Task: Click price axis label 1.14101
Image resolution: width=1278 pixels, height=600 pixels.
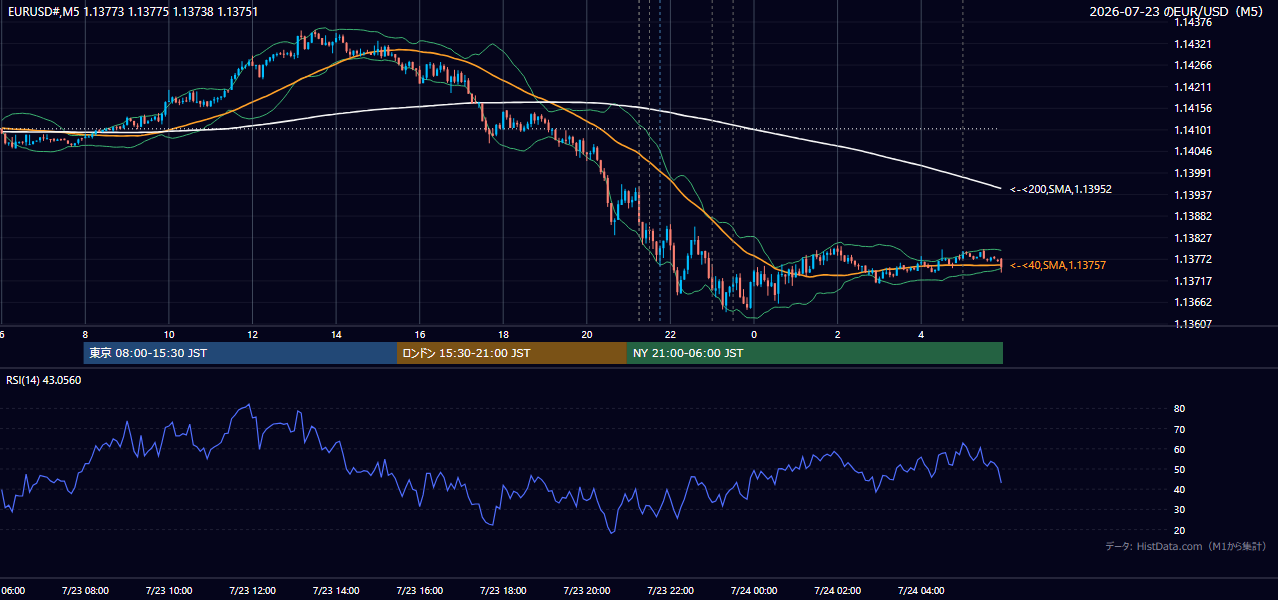Action: 1193,130
